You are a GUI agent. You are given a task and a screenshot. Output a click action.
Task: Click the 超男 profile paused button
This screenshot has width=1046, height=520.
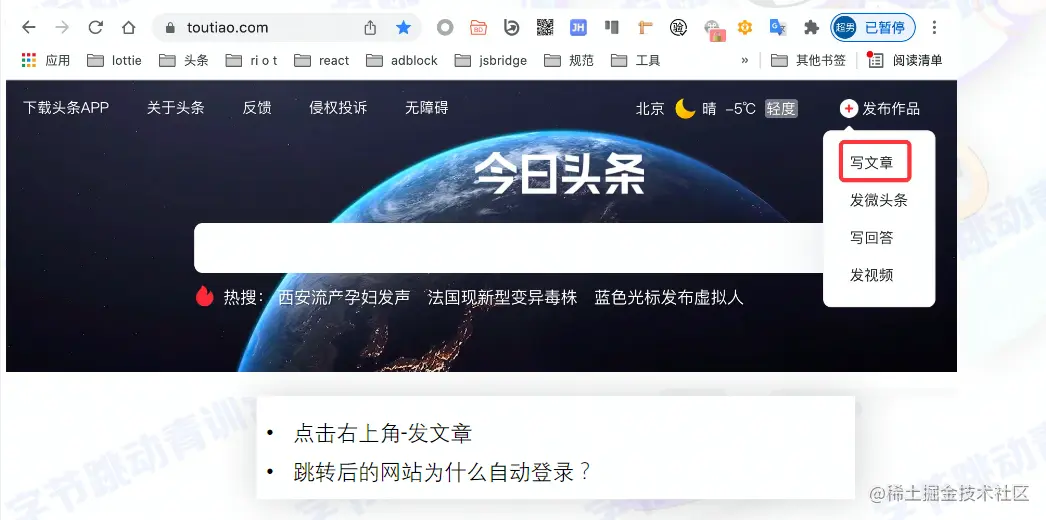click(x=873, y=27)
